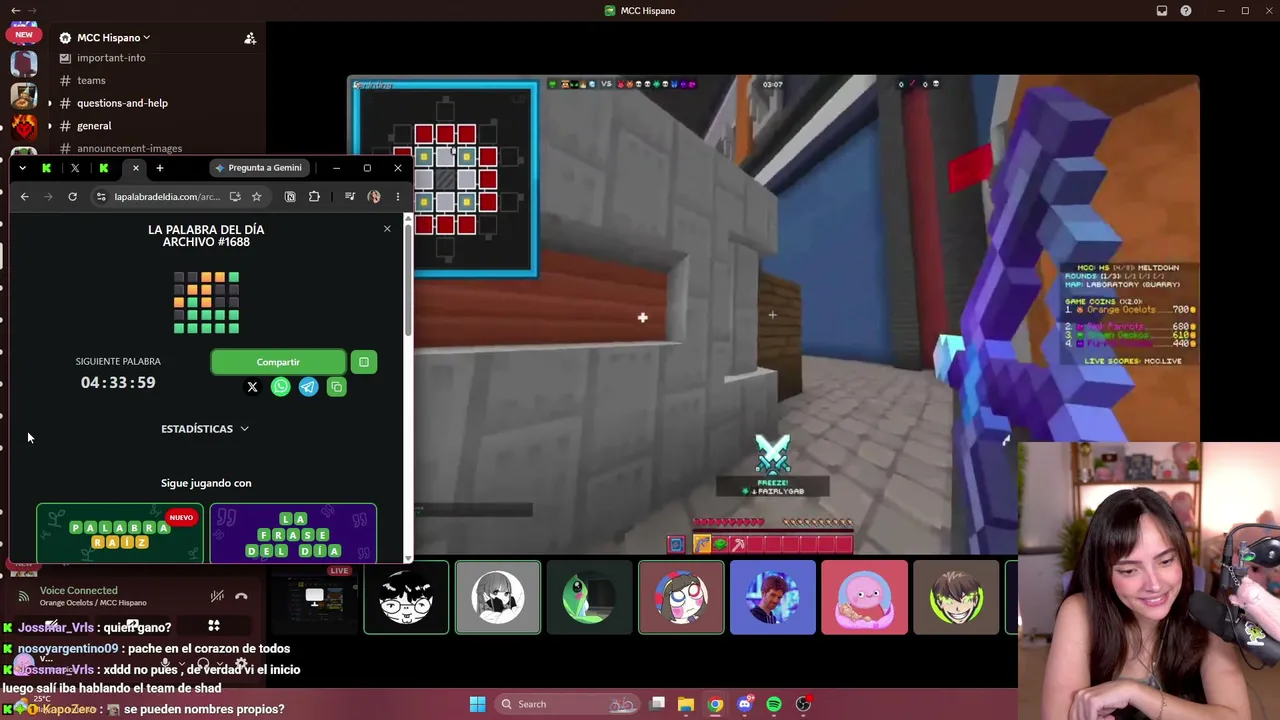The width and height of the screenshot is (1280, 720).
Task: Share the result on WhatsApp
Action: click(280, 387)
